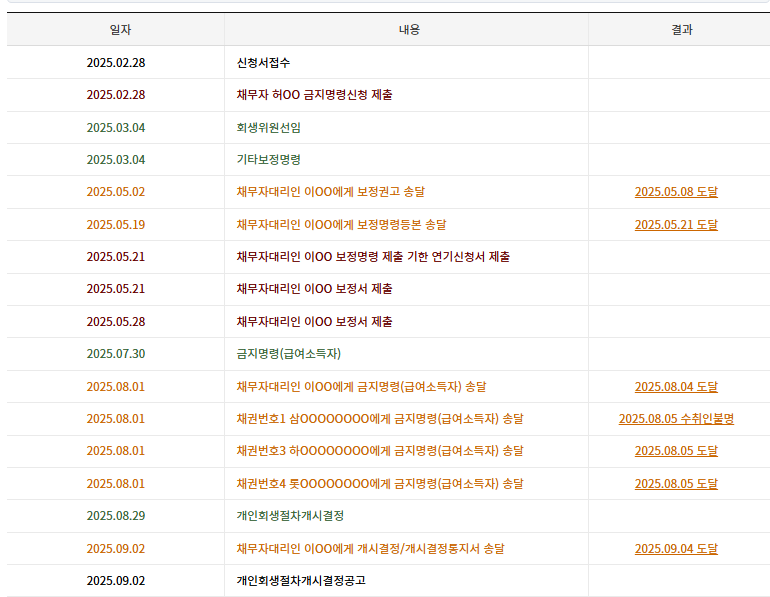Click date 2025.09.02 in 개시결정공고 row
Image resolution: width=770 pixels, height=597 pixels.
[116, 581]
